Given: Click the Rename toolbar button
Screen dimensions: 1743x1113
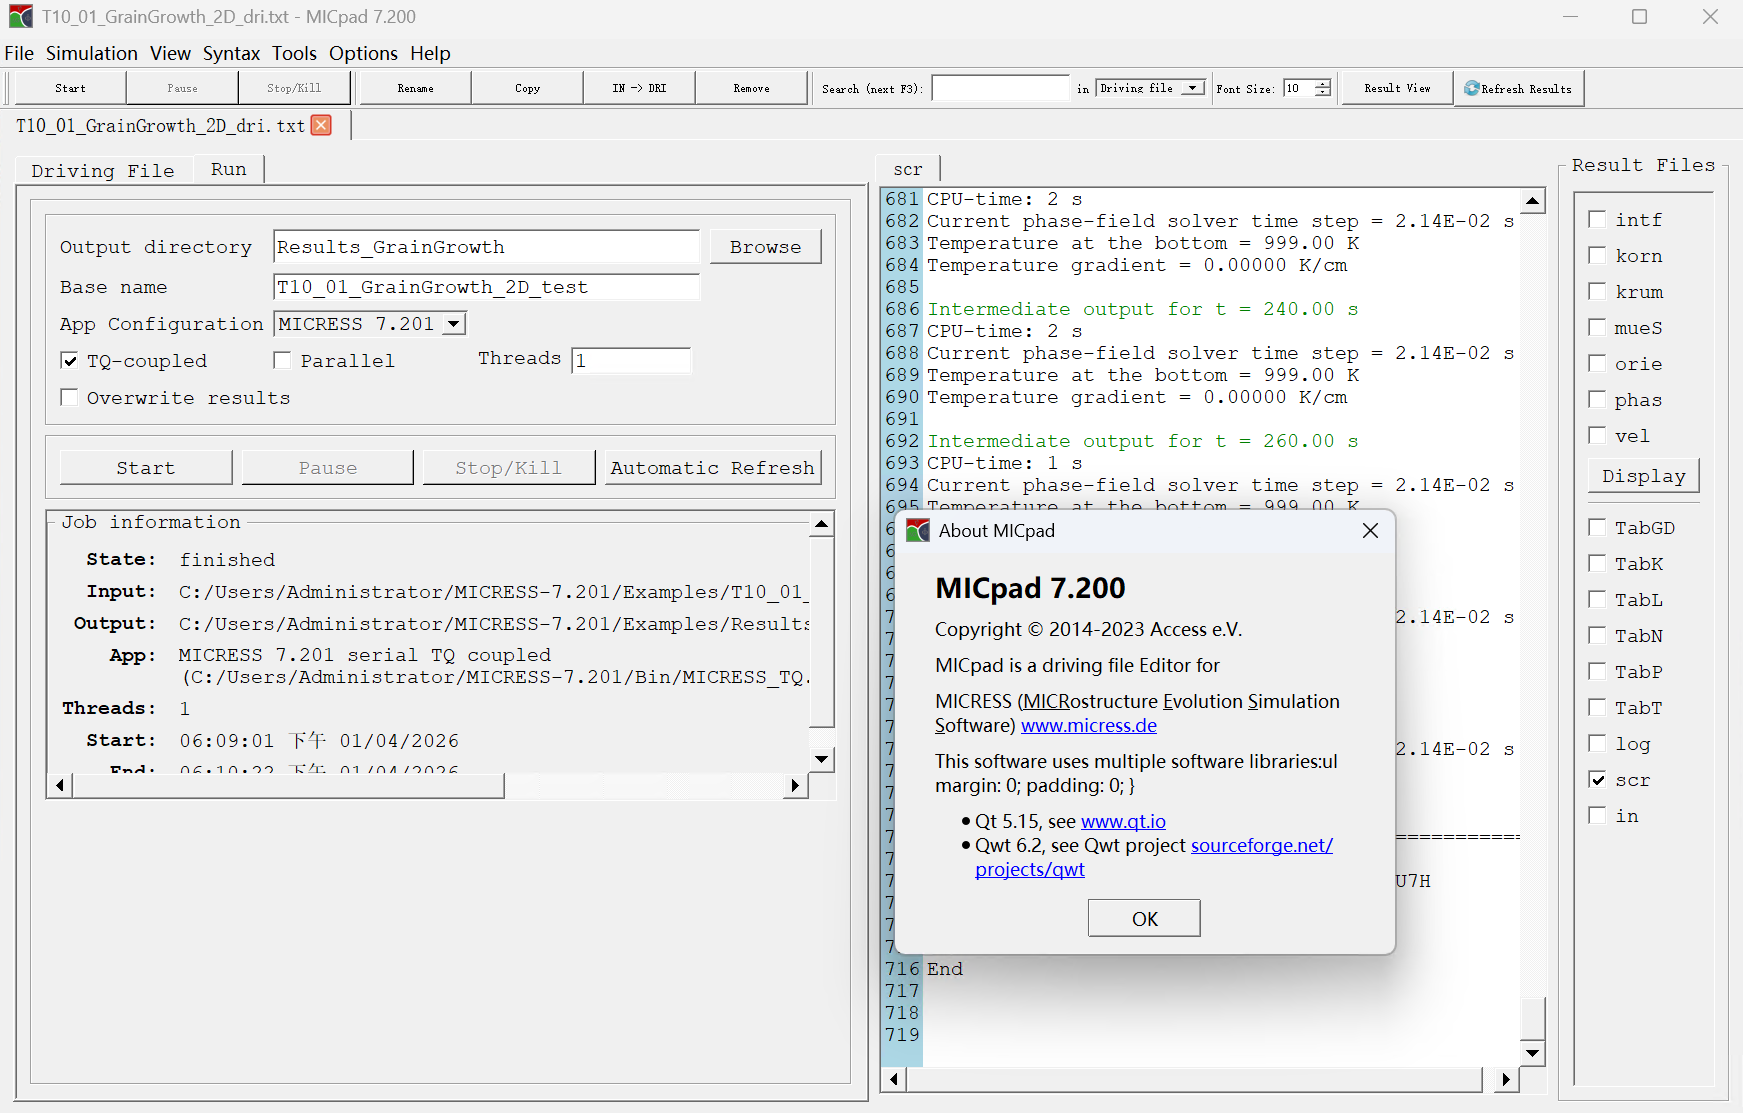Looking at the screenshot, I should point(415,88).
